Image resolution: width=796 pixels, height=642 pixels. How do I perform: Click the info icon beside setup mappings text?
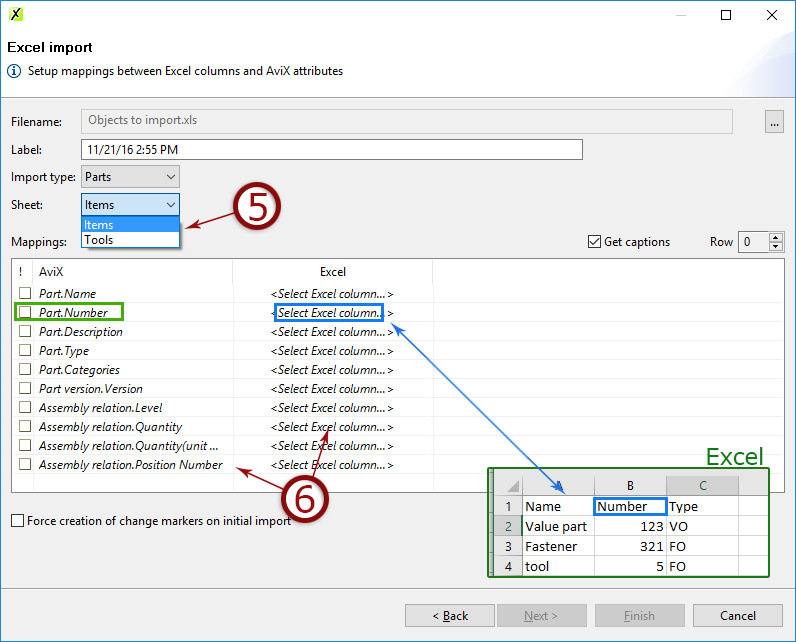click(x=15, y=72)
